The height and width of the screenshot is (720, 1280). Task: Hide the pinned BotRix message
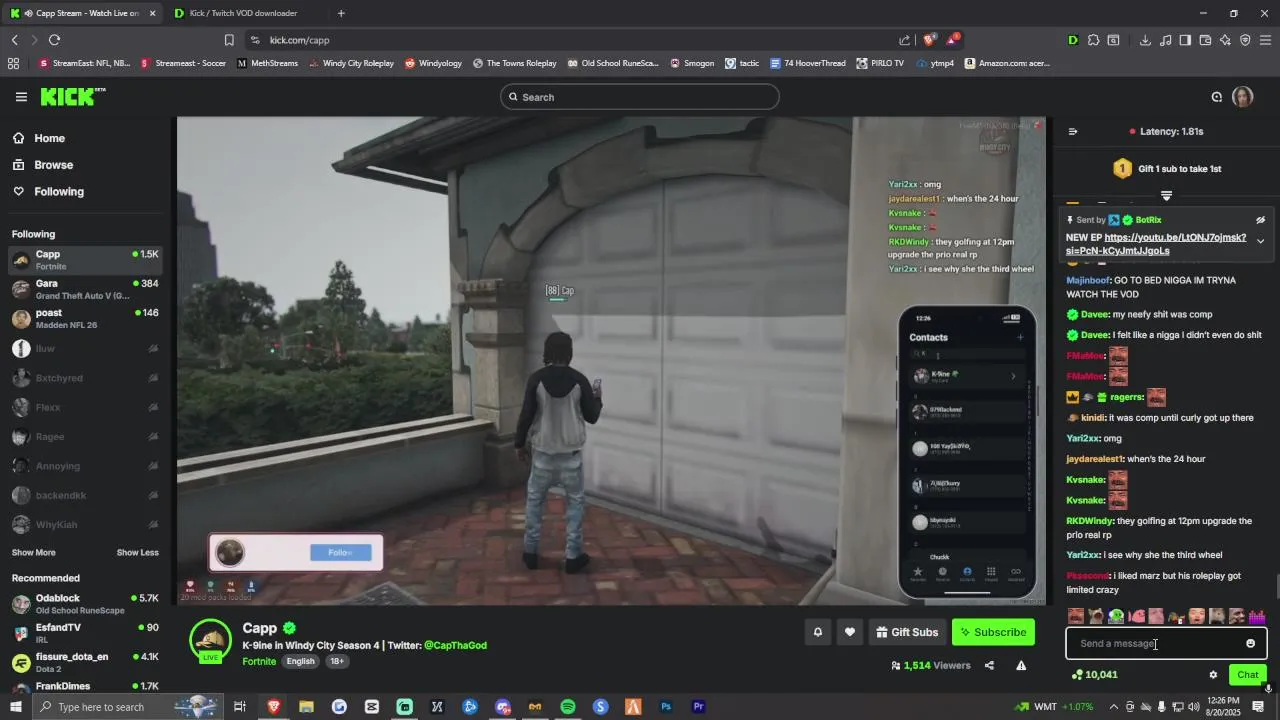1260,220
